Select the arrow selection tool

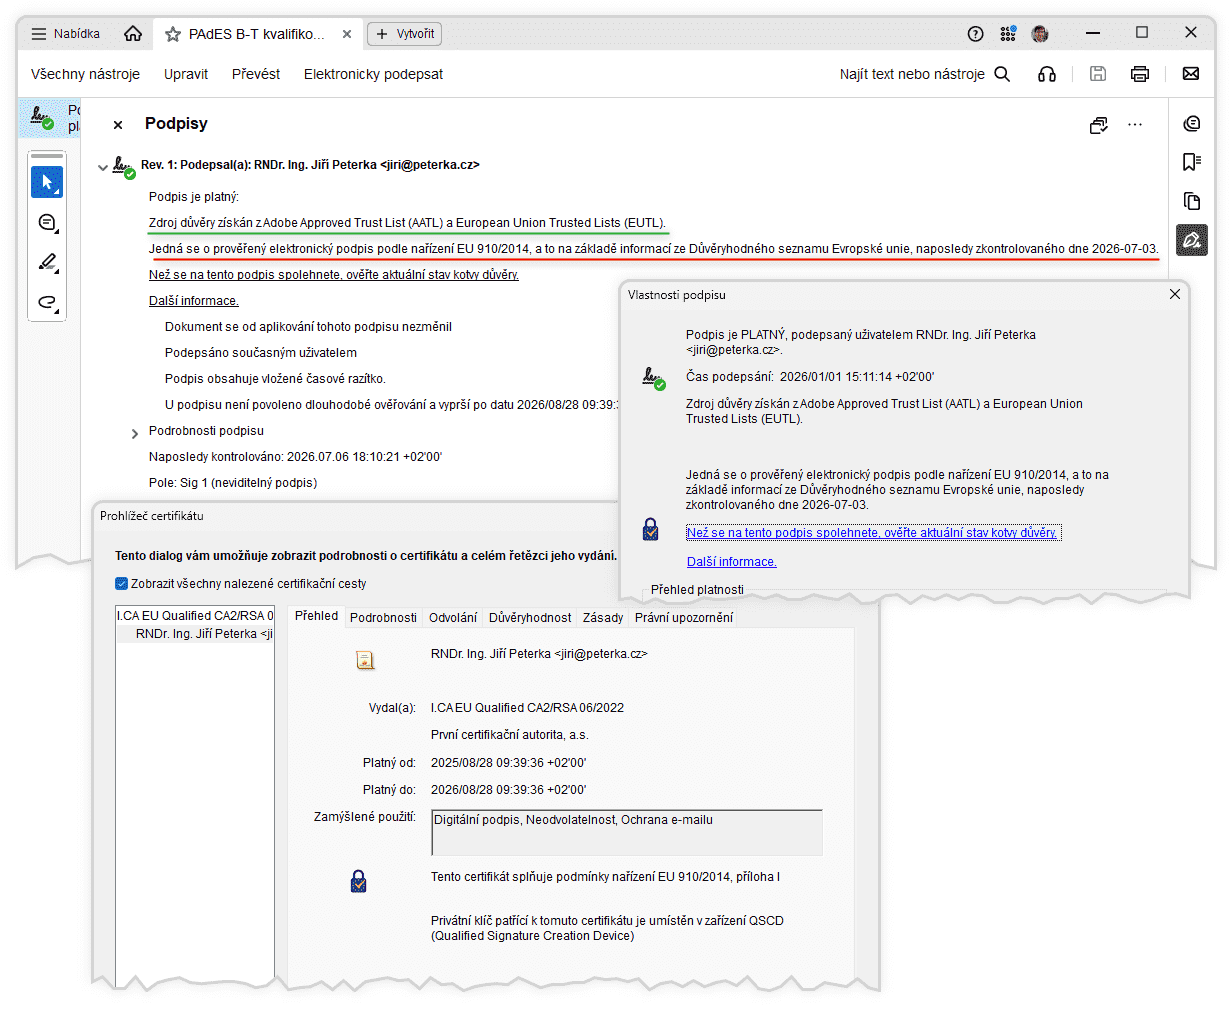click(x=47, y=183)
